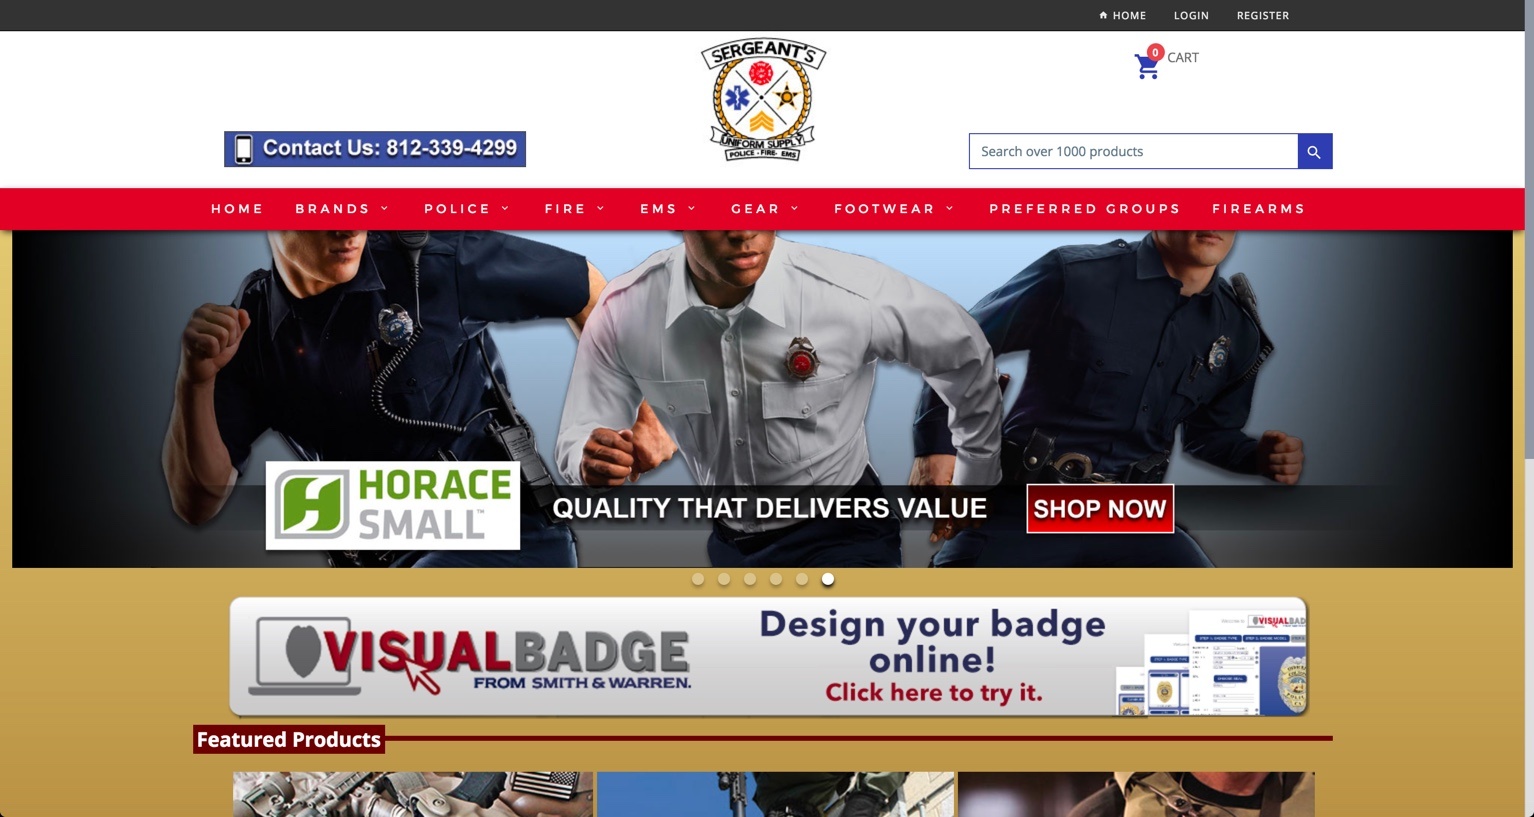Open first featured product with flag patch
This screenshot has height=817, width=1534.
[x=413, y=794]
